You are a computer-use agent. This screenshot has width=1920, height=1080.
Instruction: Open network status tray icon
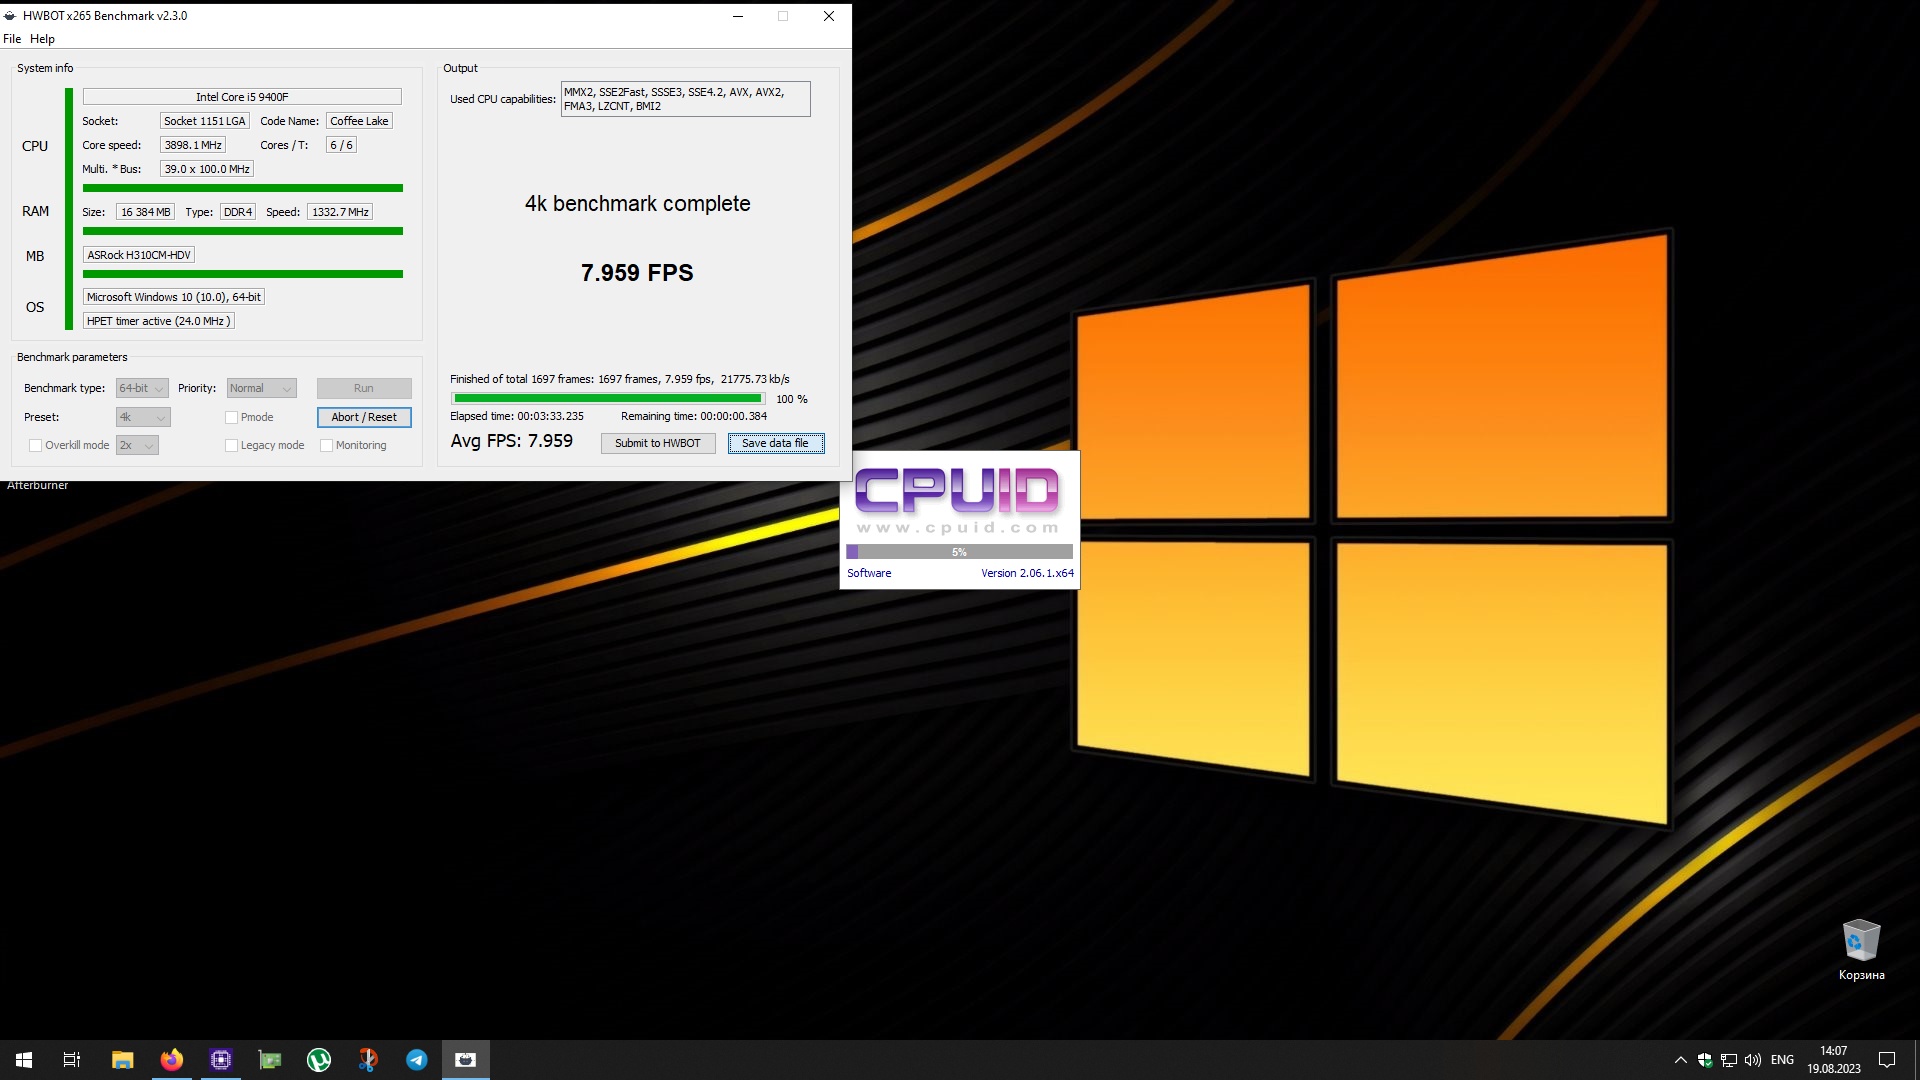1729,1060
